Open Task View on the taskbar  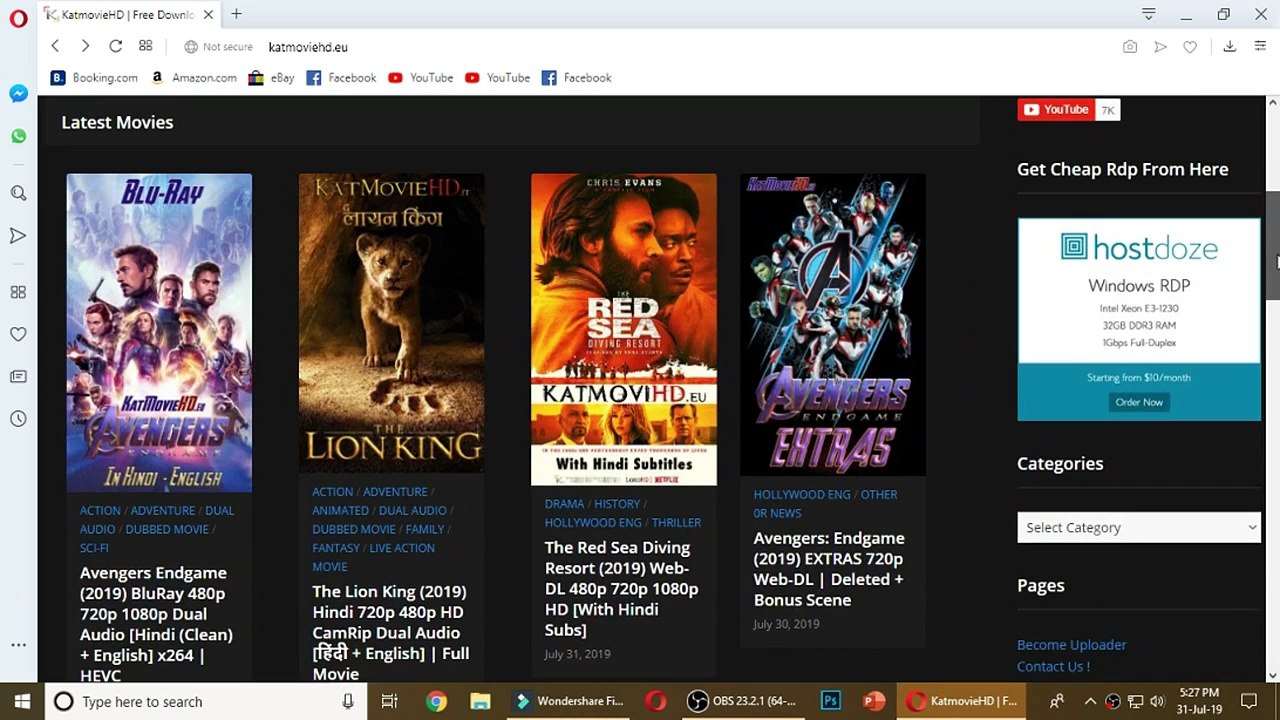click(390, 701)
